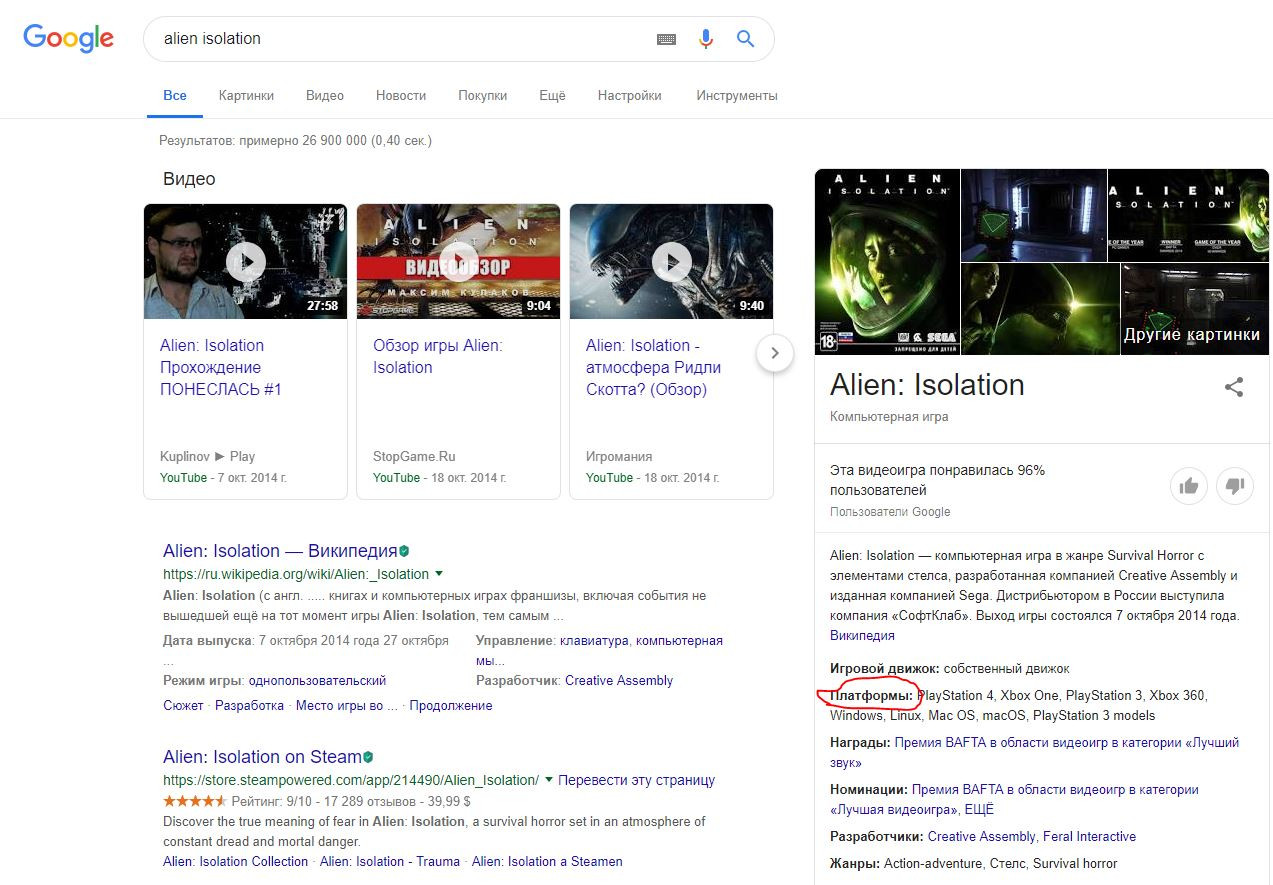Click 'Перевести эту страницу' link

tap(637, 780)
